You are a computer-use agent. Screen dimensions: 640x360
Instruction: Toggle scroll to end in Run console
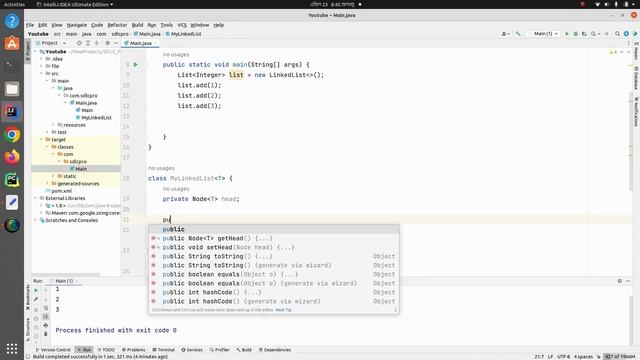click(x=46, y=317)
